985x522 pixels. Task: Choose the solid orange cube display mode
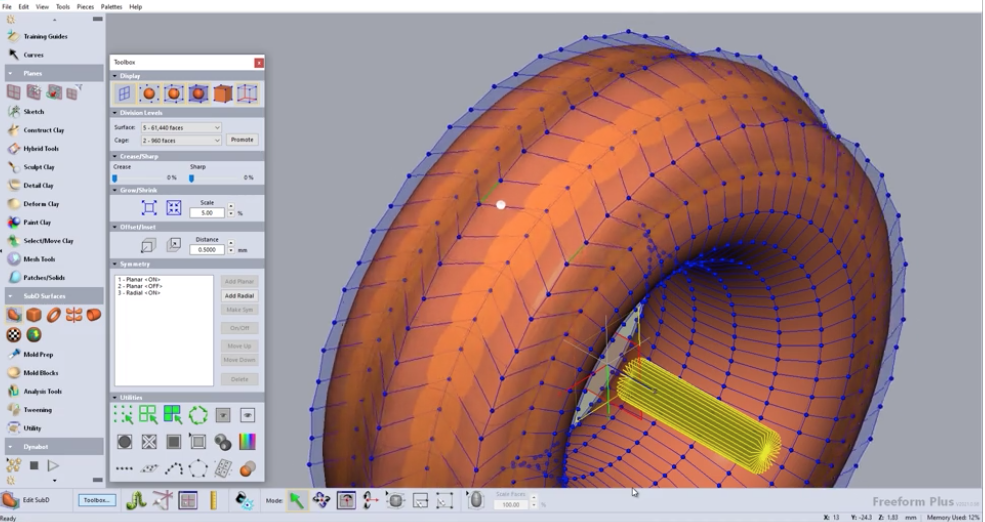[x=222, y=94]
